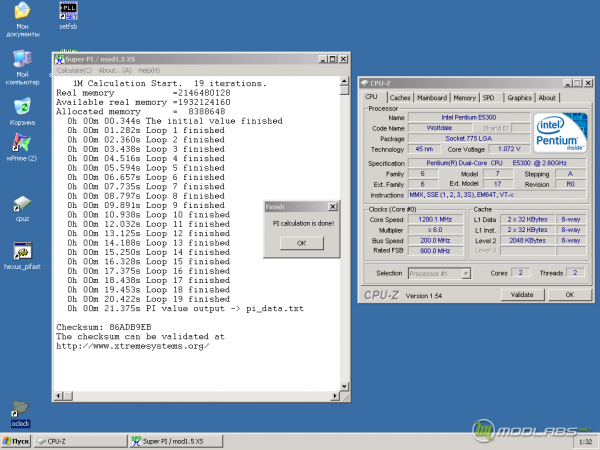Click the Package value Socket 775 LGA
This screenshot has width=600, height=450.
tap(469, 139)
